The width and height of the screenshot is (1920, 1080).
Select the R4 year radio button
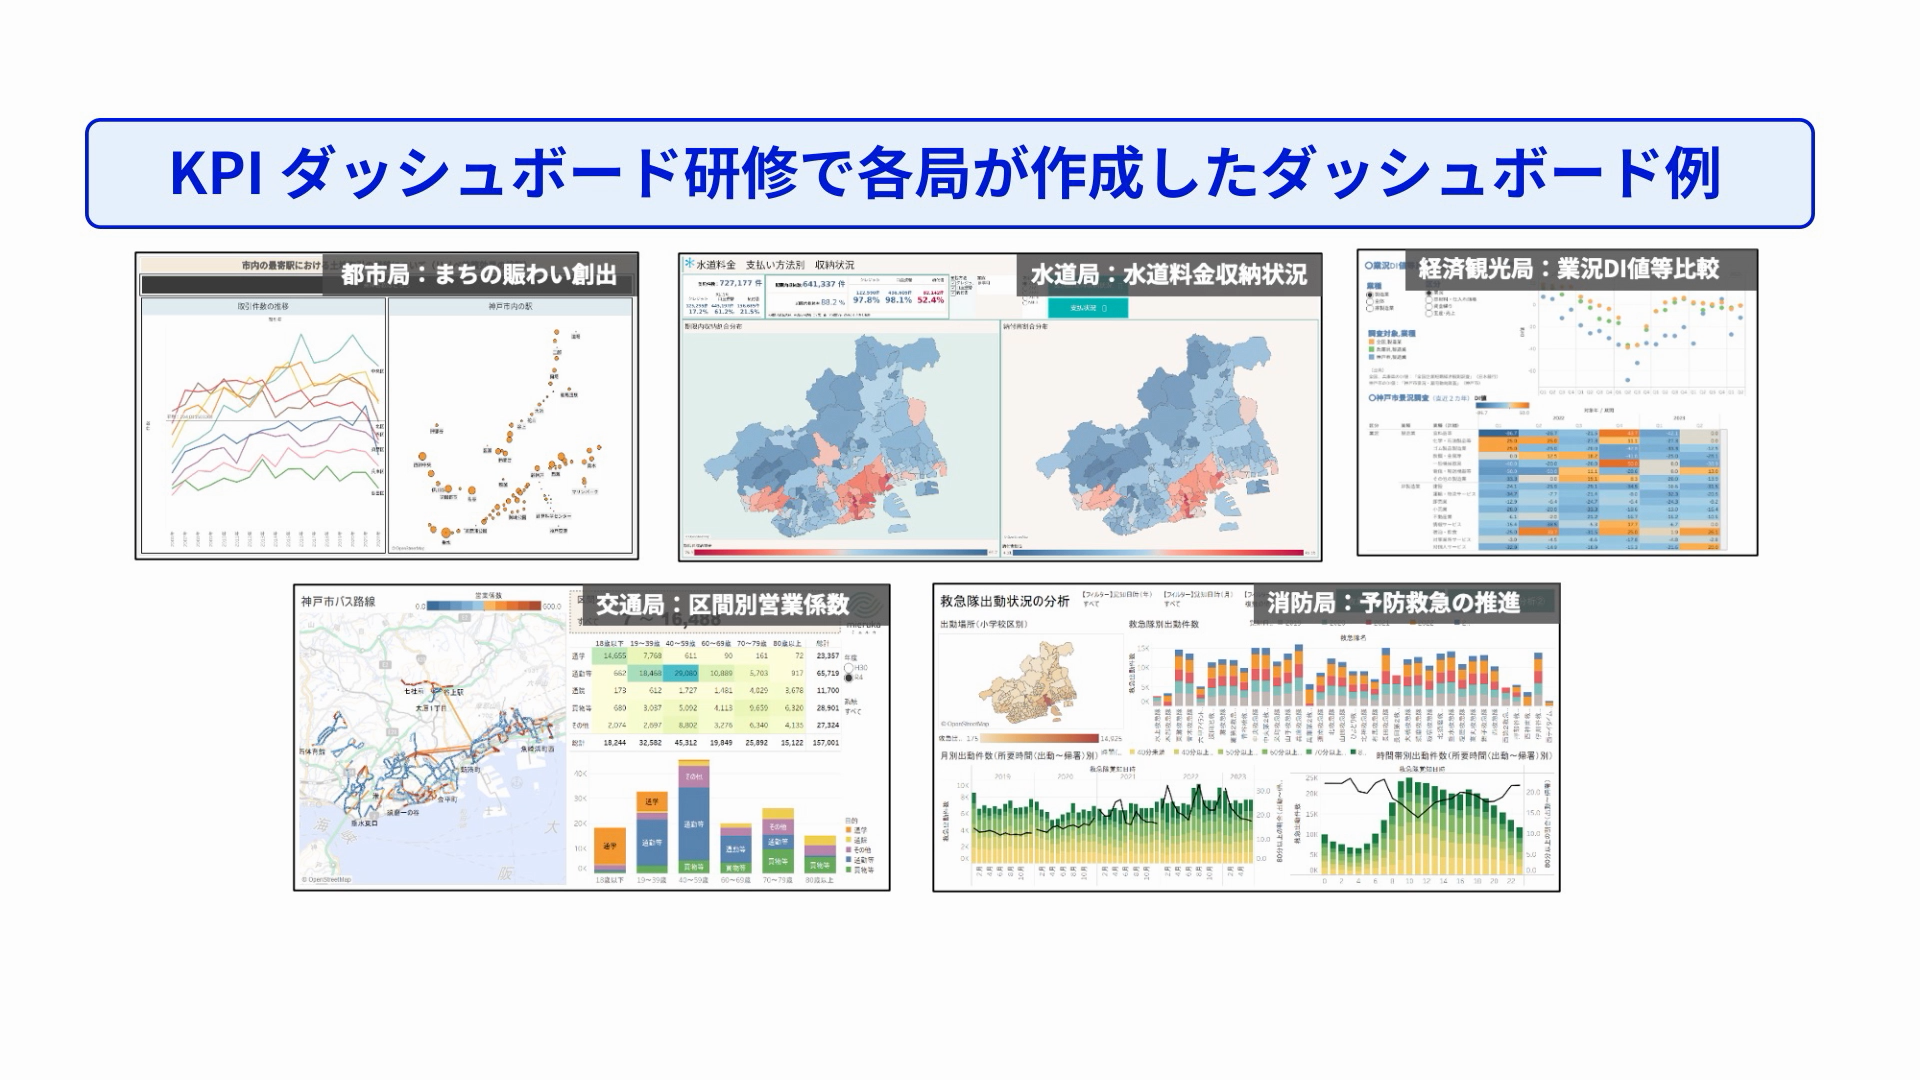point(849,678)
